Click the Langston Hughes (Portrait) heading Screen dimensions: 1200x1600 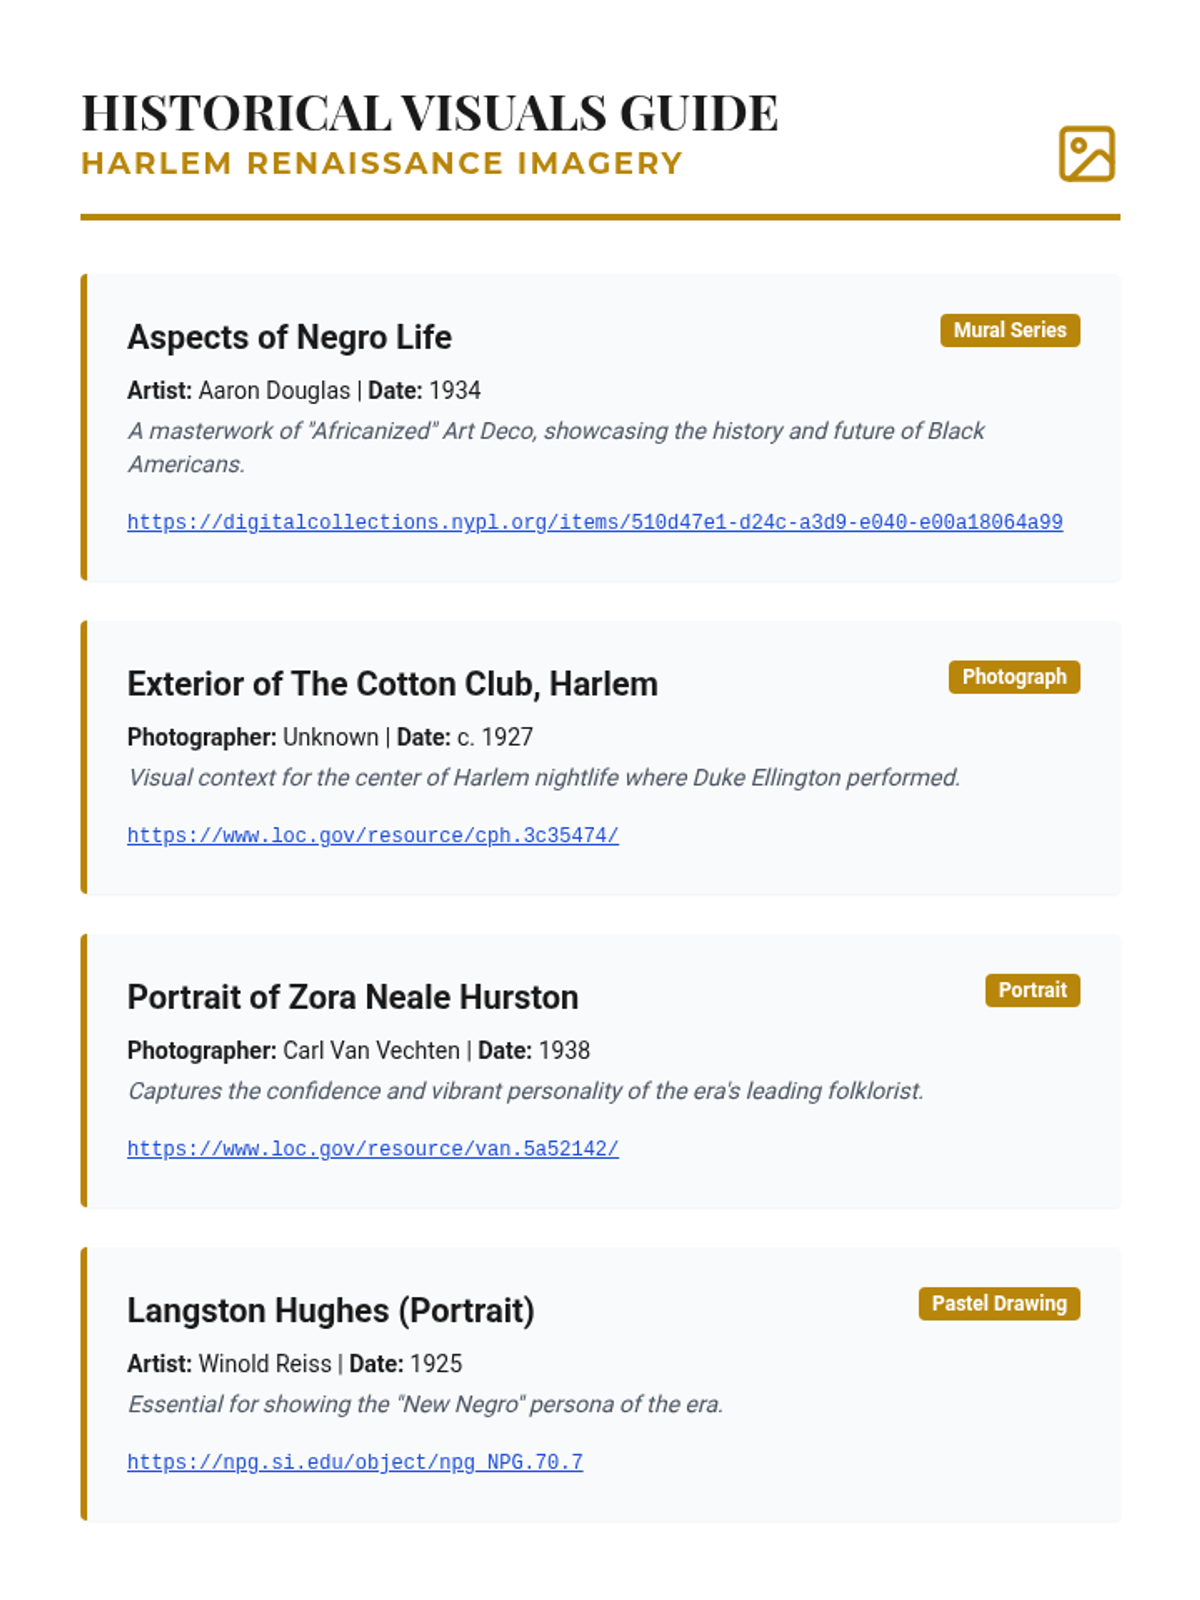click(330, 1310)
